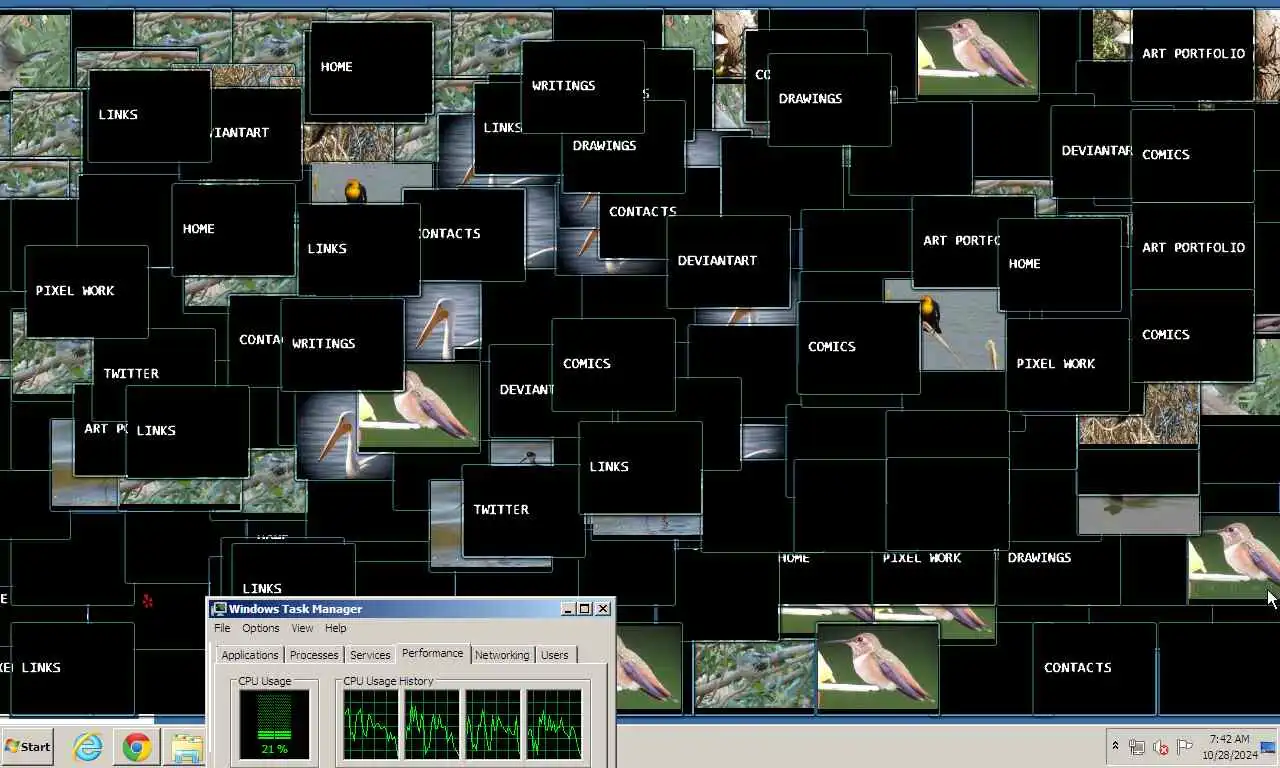Open the COMICS tile left of blackbird photo
Viewport: 1280px width, 768px height.
click(x=858, y=347)
